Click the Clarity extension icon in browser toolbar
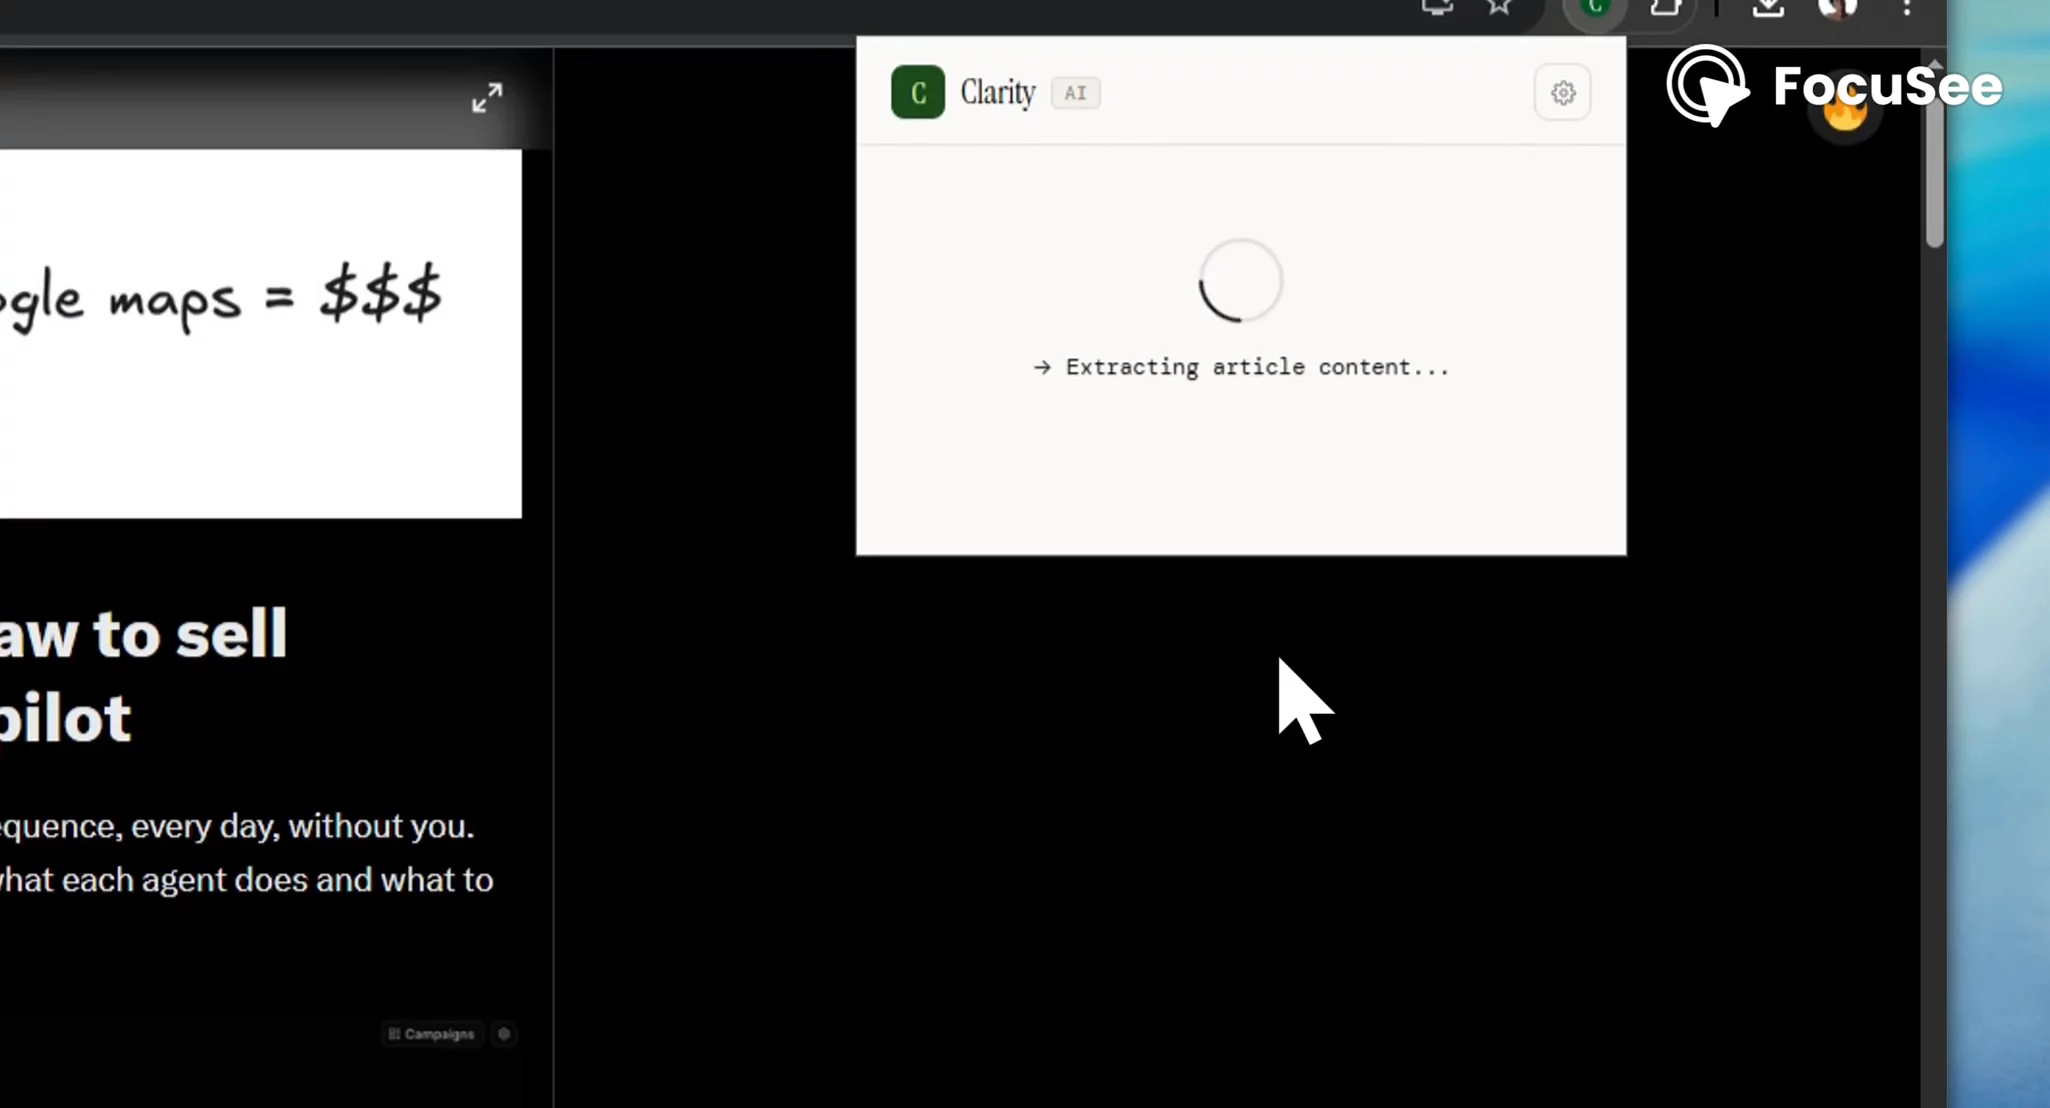 (x=1596, y=8)
